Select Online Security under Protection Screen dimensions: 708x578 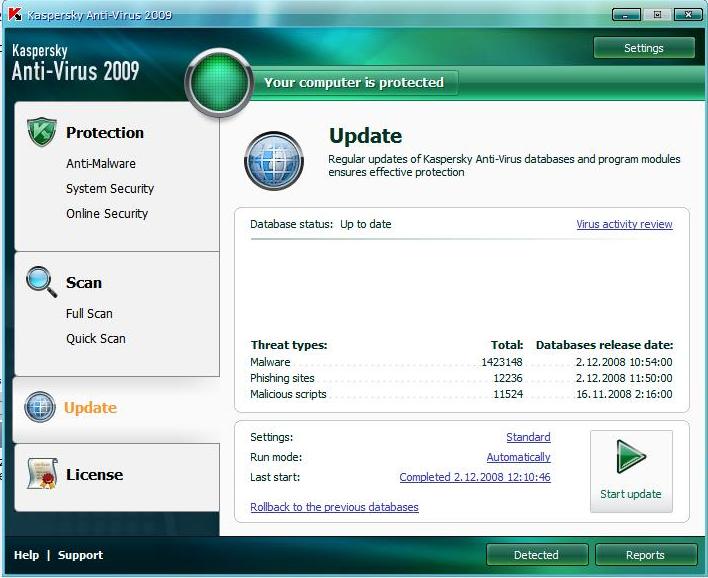click(x=107, y=214)
